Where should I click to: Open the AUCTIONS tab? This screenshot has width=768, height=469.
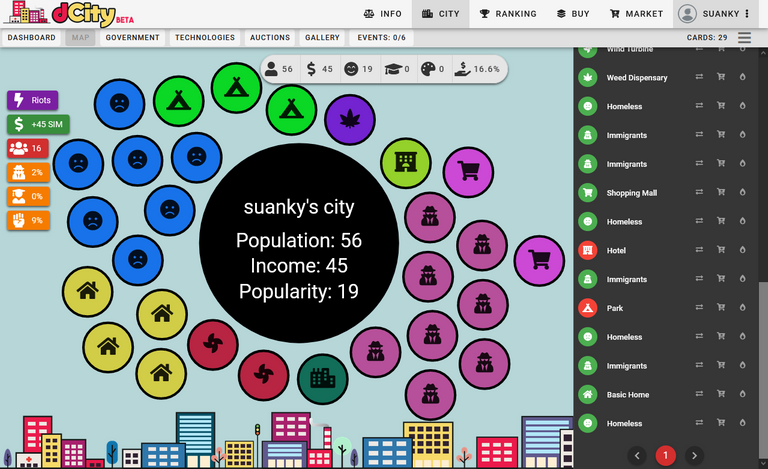(270, 38)
